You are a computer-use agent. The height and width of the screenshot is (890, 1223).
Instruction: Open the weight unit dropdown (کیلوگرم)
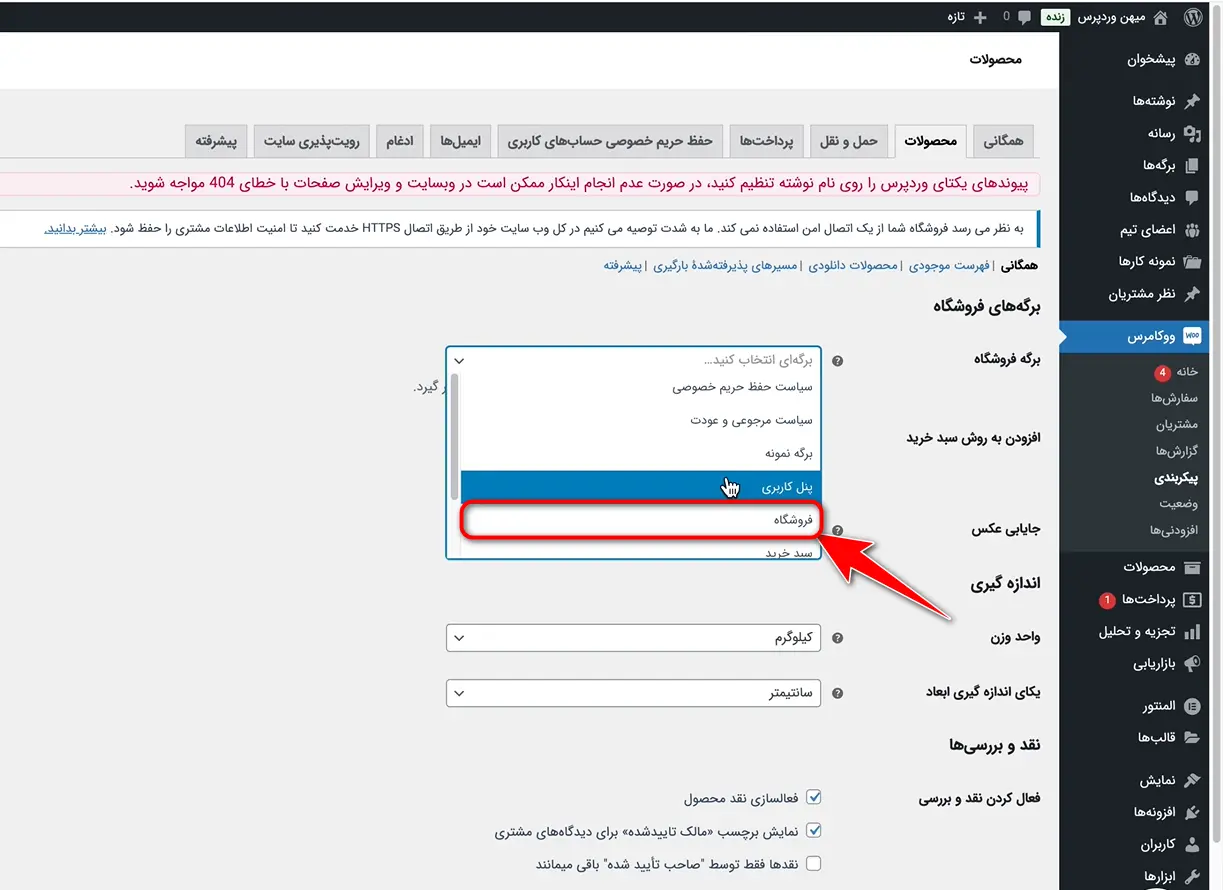tap(633, 638)
